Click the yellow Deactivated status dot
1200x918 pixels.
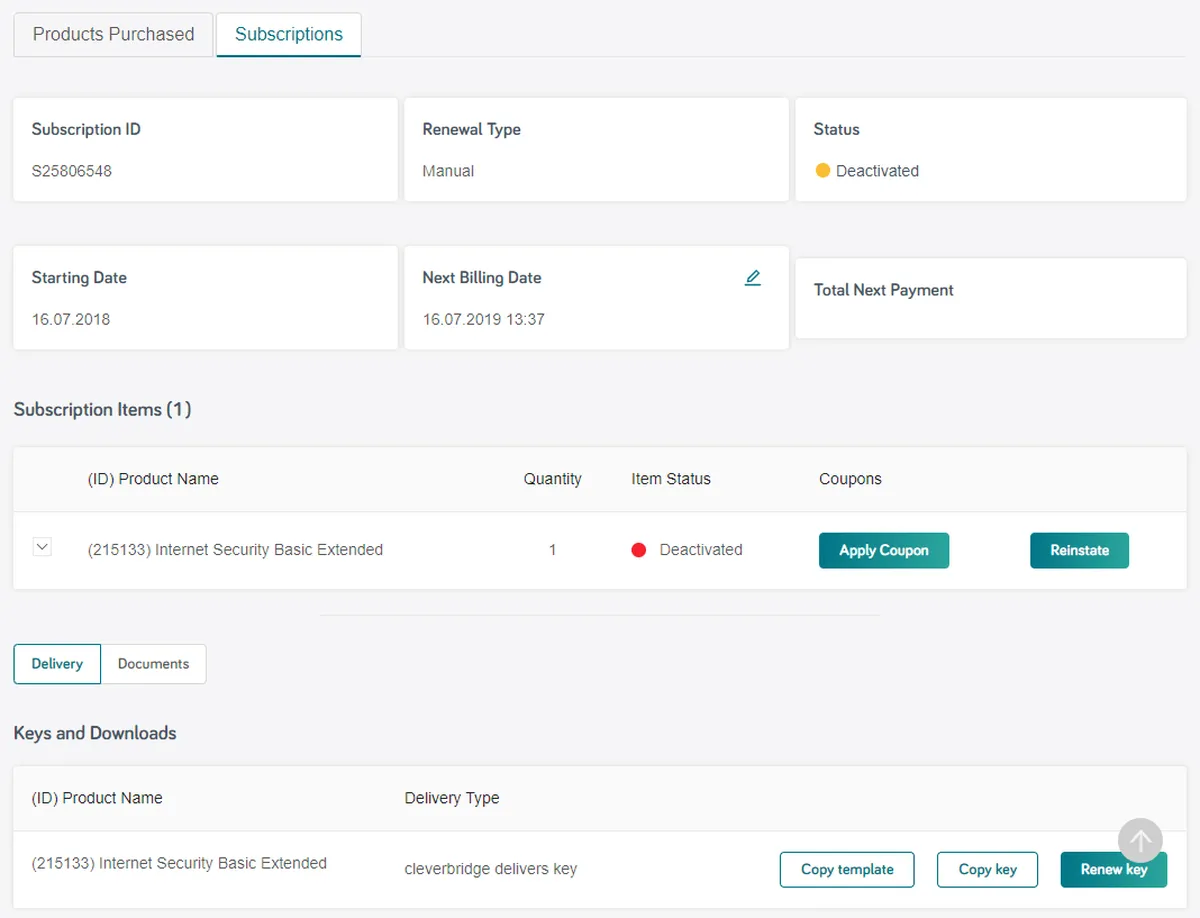pyautogui.click(x=823, y=171)
